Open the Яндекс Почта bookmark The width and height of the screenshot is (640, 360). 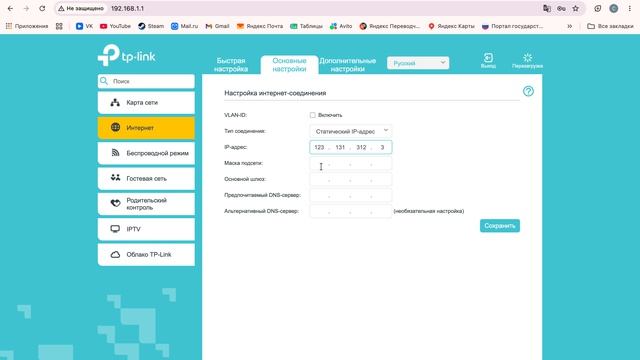[x=260, y=26]
